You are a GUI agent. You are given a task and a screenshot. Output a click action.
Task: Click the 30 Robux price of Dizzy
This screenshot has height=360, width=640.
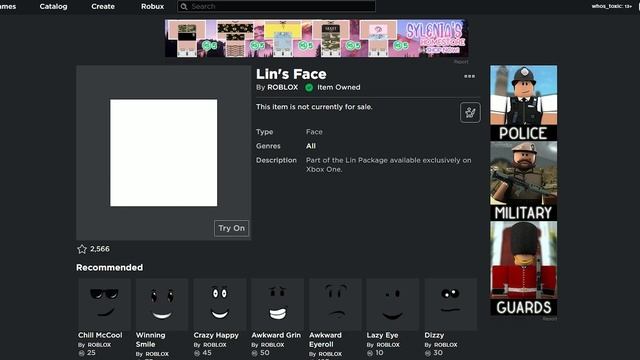[438, 353]
